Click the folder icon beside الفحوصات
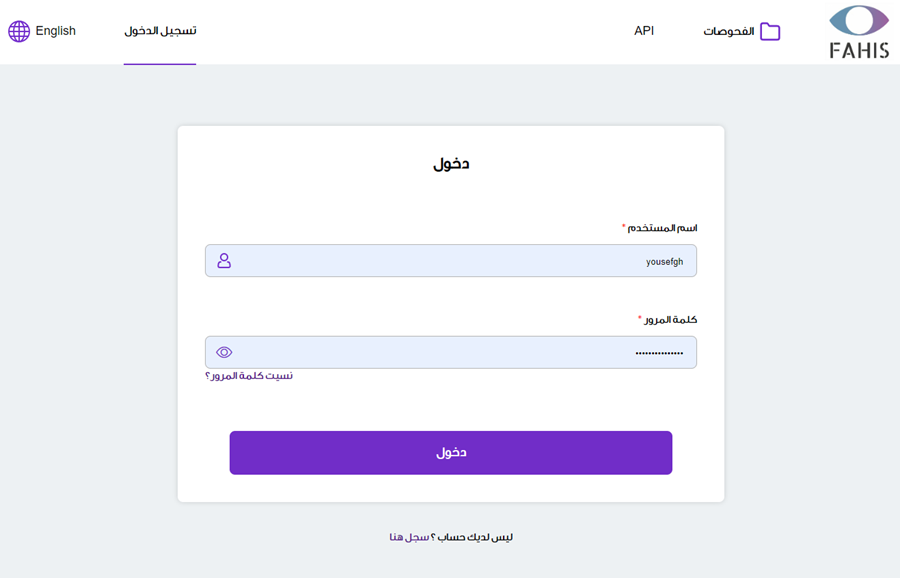 (768, 30)
